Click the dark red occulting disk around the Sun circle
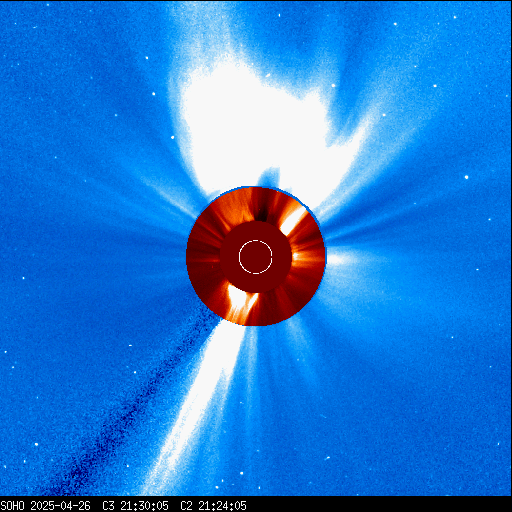 tap(256, 257)
